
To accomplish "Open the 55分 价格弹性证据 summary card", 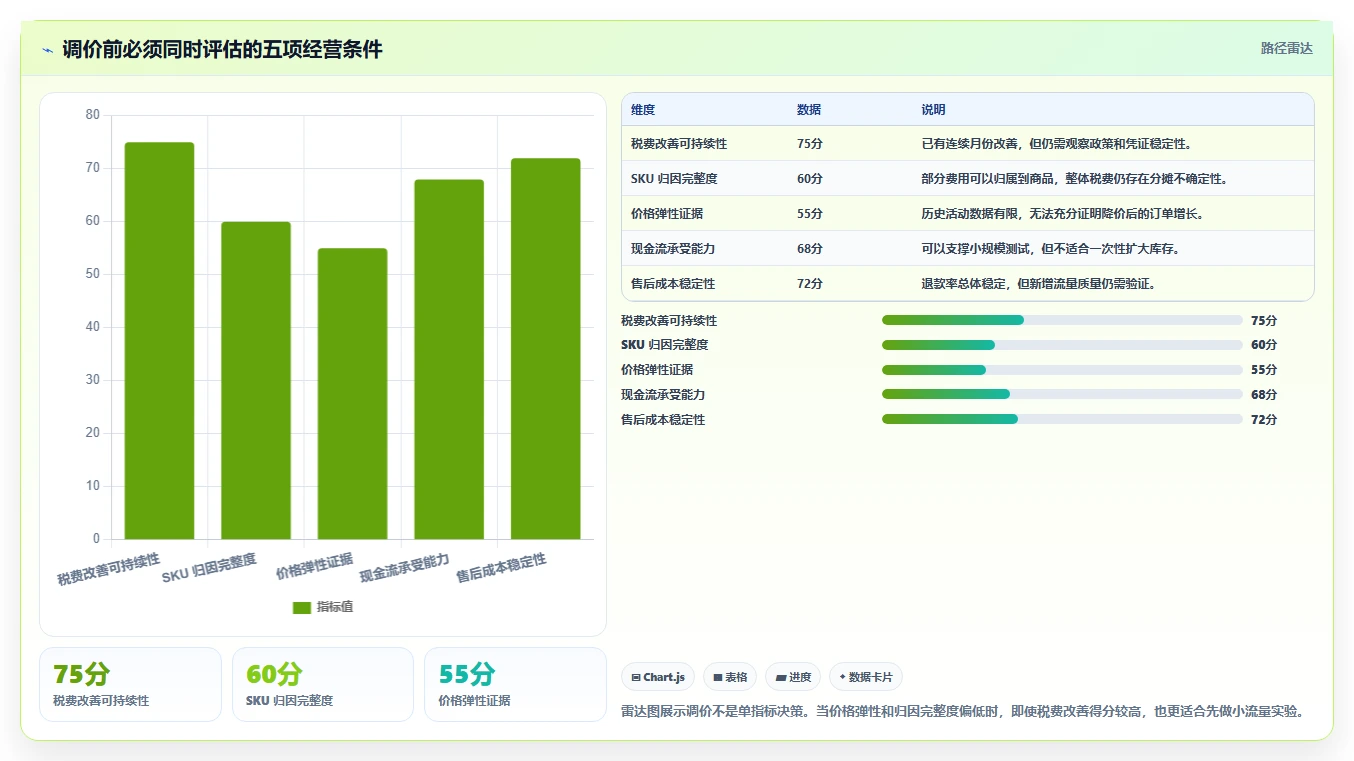I will coord(515,684).
